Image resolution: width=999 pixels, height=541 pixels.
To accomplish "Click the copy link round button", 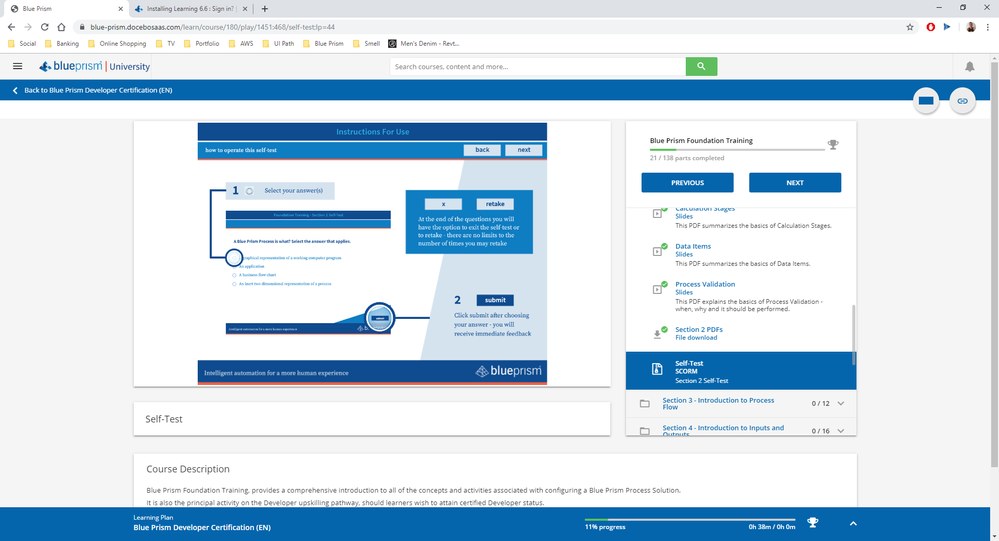I will [963, 101].
